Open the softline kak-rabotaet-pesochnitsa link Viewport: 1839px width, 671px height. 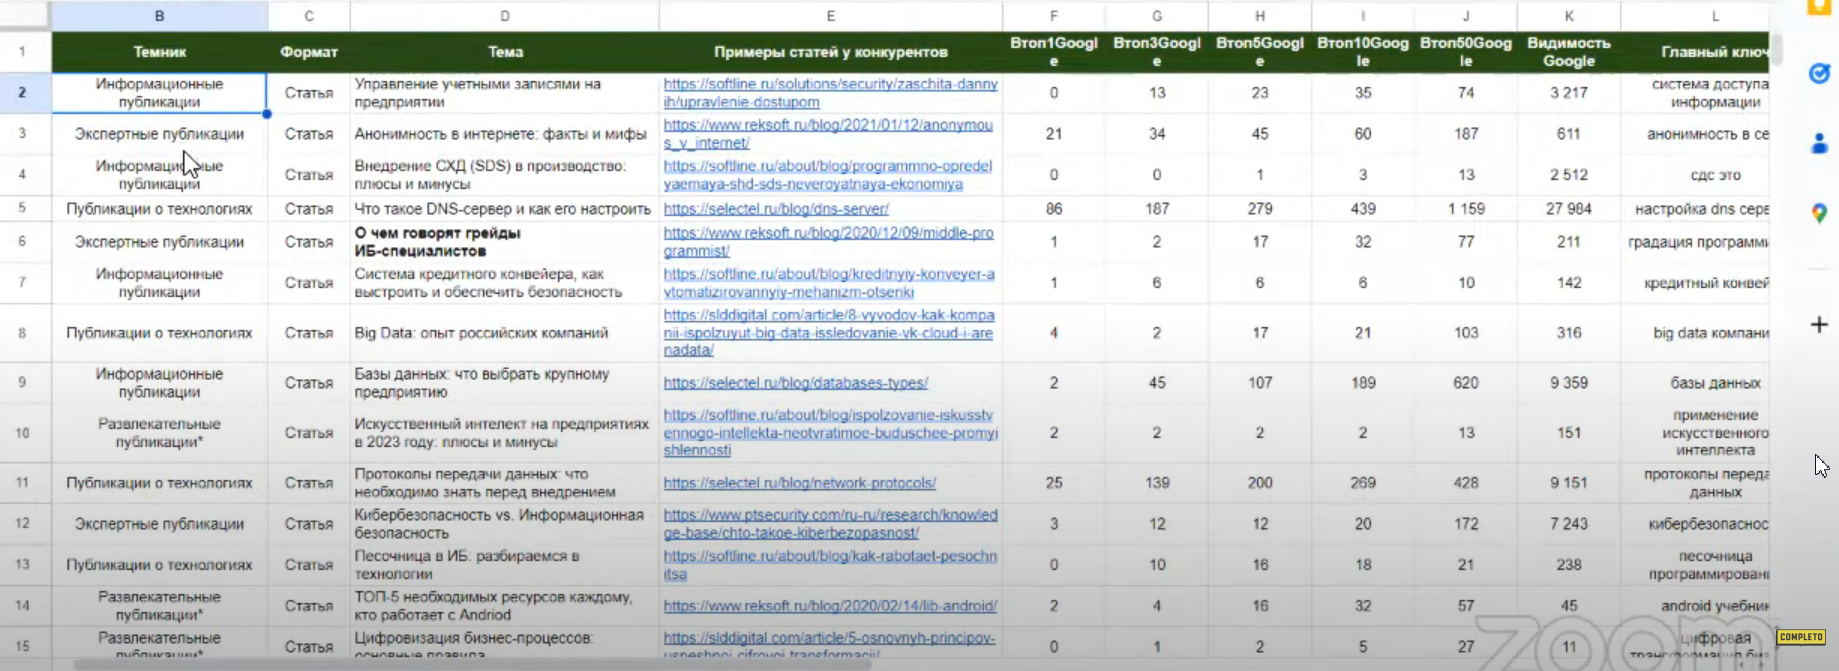coord(830,565)
